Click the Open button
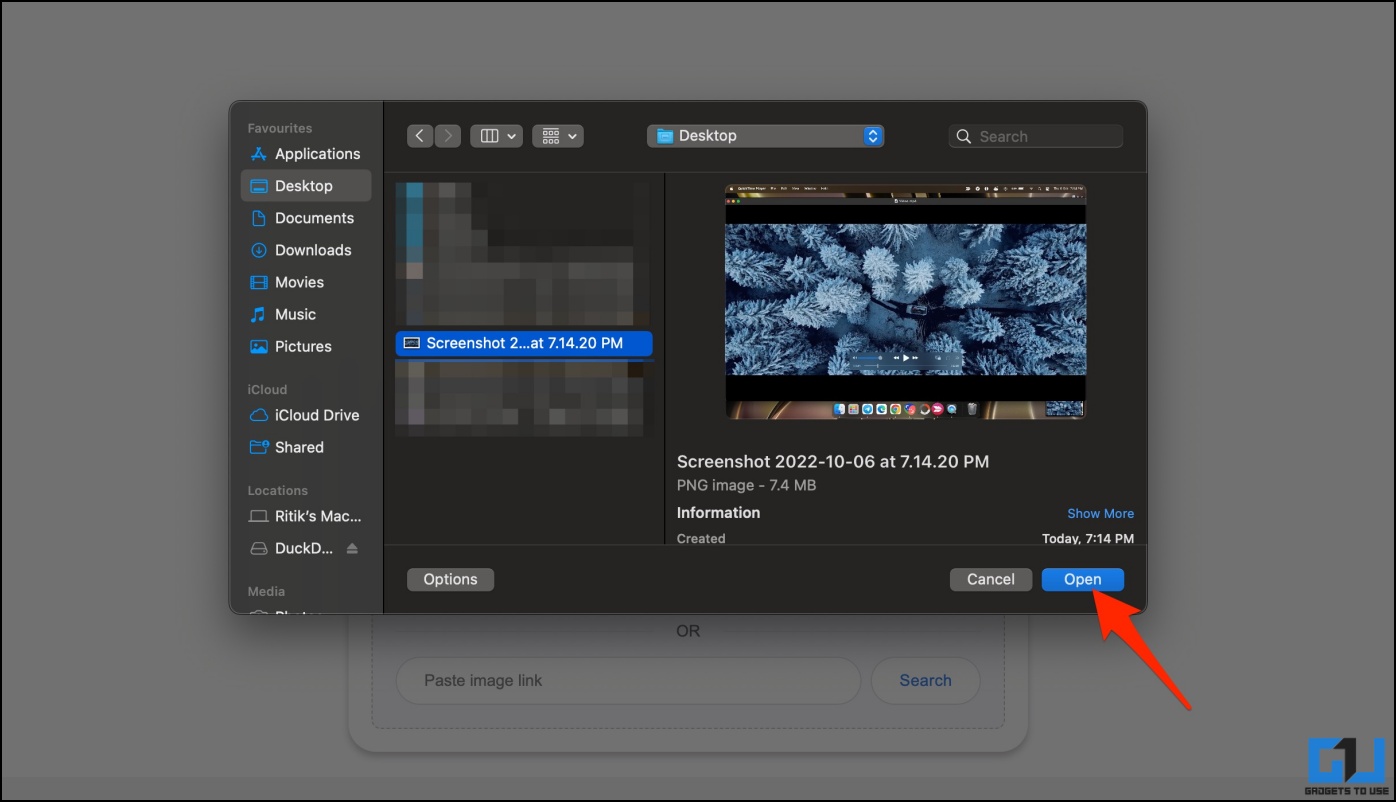The image size is (1396, 802). pyautogui.click(x=1083, y=579)
